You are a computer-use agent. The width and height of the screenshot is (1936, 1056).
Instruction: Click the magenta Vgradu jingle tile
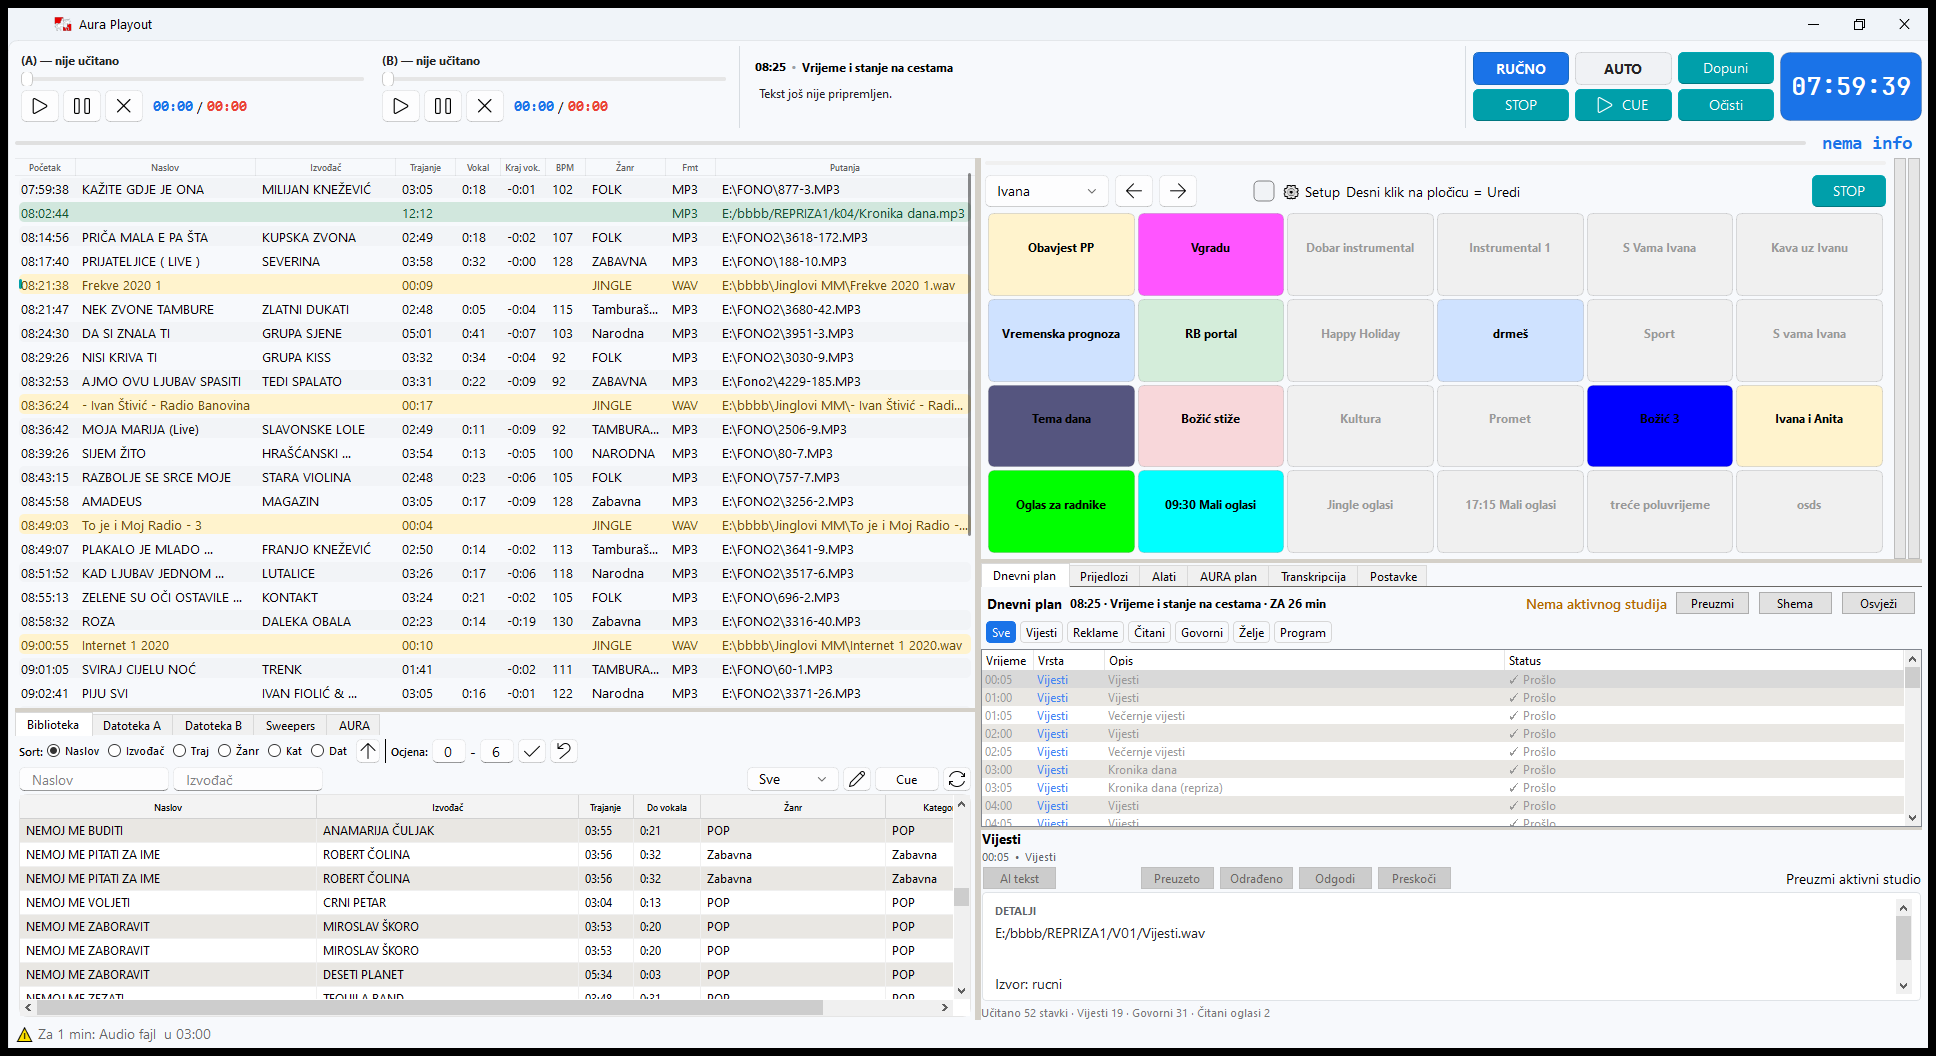(x=1211, y=254)
